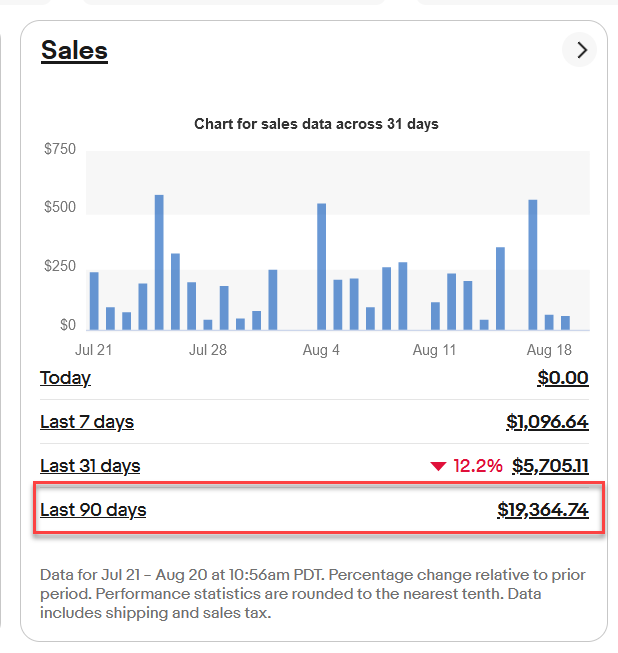Select the first bar above Jul 21
Screen dimensions: 618x653
click(x=94, y=300)
